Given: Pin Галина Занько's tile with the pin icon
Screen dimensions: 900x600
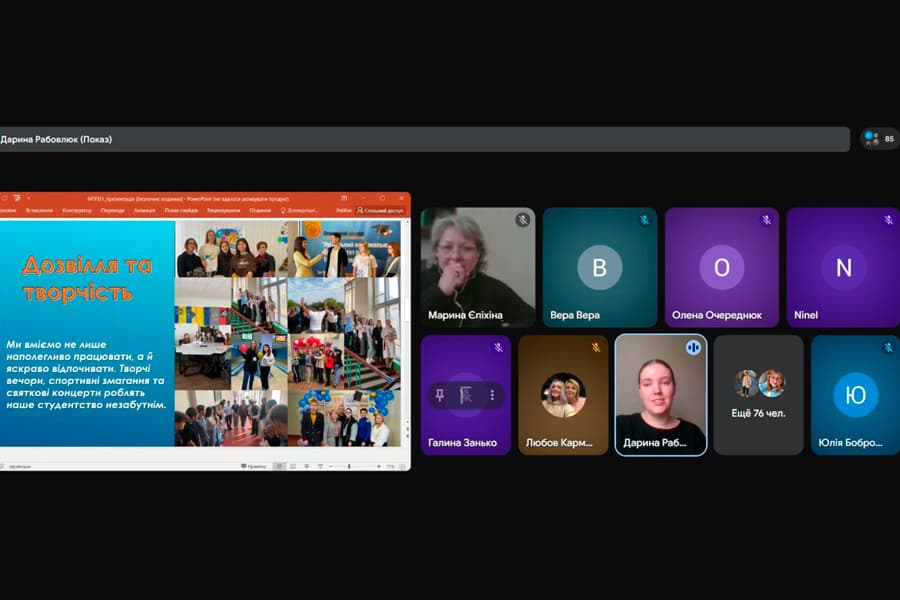Looking at the screenshot, I should tap(440, 395).
